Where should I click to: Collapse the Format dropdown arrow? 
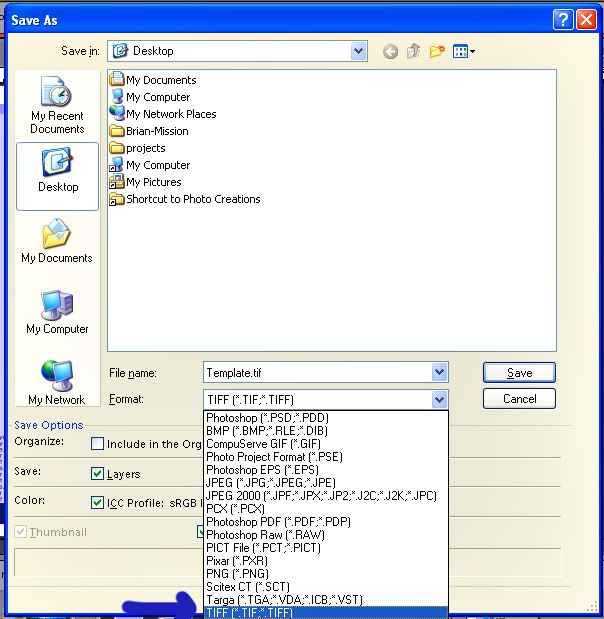[x=439, y=400]
